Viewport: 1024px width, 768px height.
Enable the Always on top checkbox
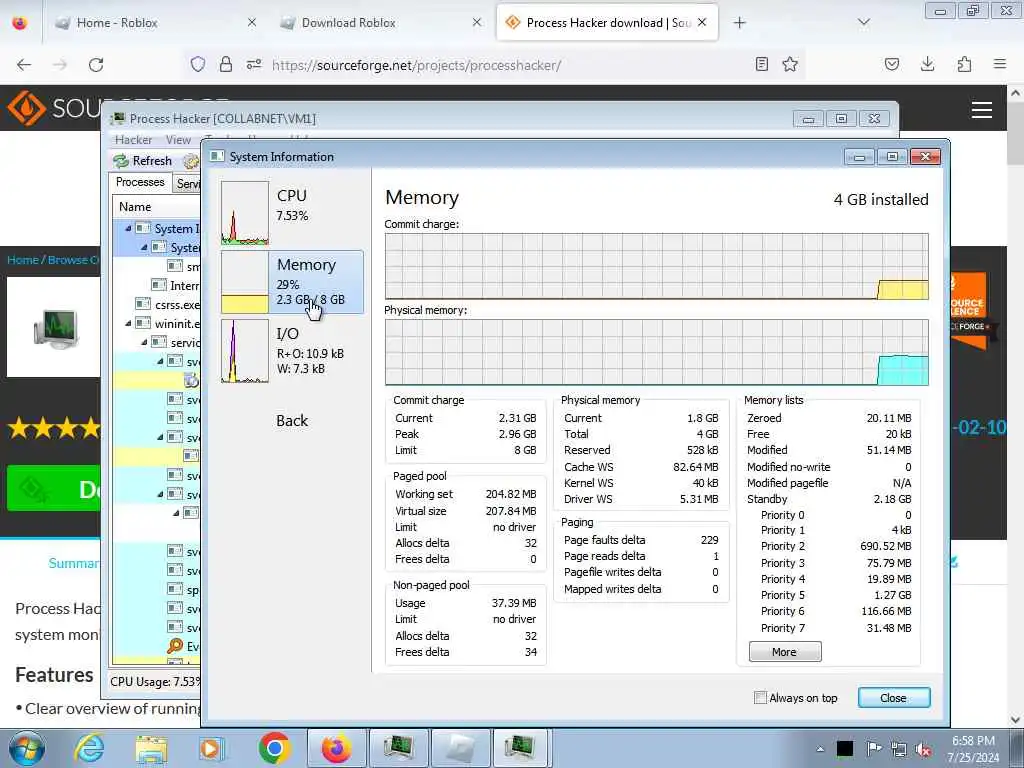click(x=761, y=697)
